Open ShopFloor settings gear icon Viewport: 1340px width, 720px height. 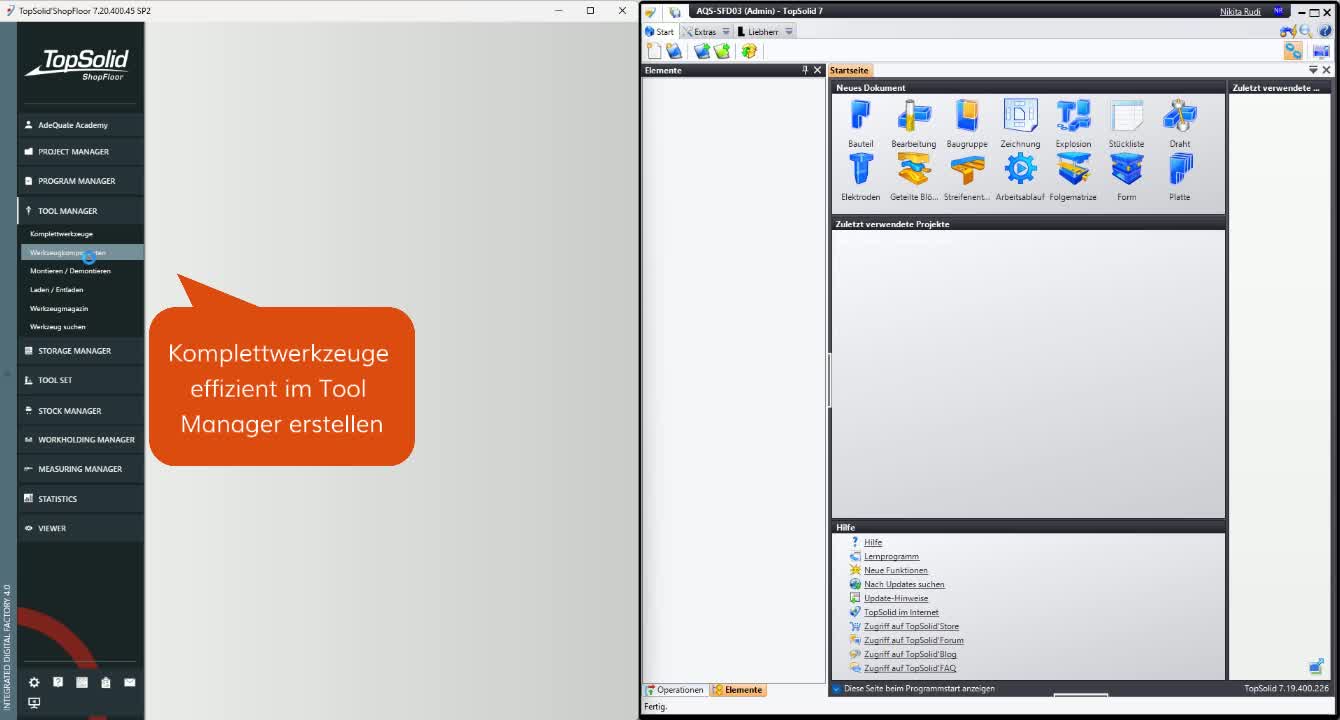(x=34, y=682)
